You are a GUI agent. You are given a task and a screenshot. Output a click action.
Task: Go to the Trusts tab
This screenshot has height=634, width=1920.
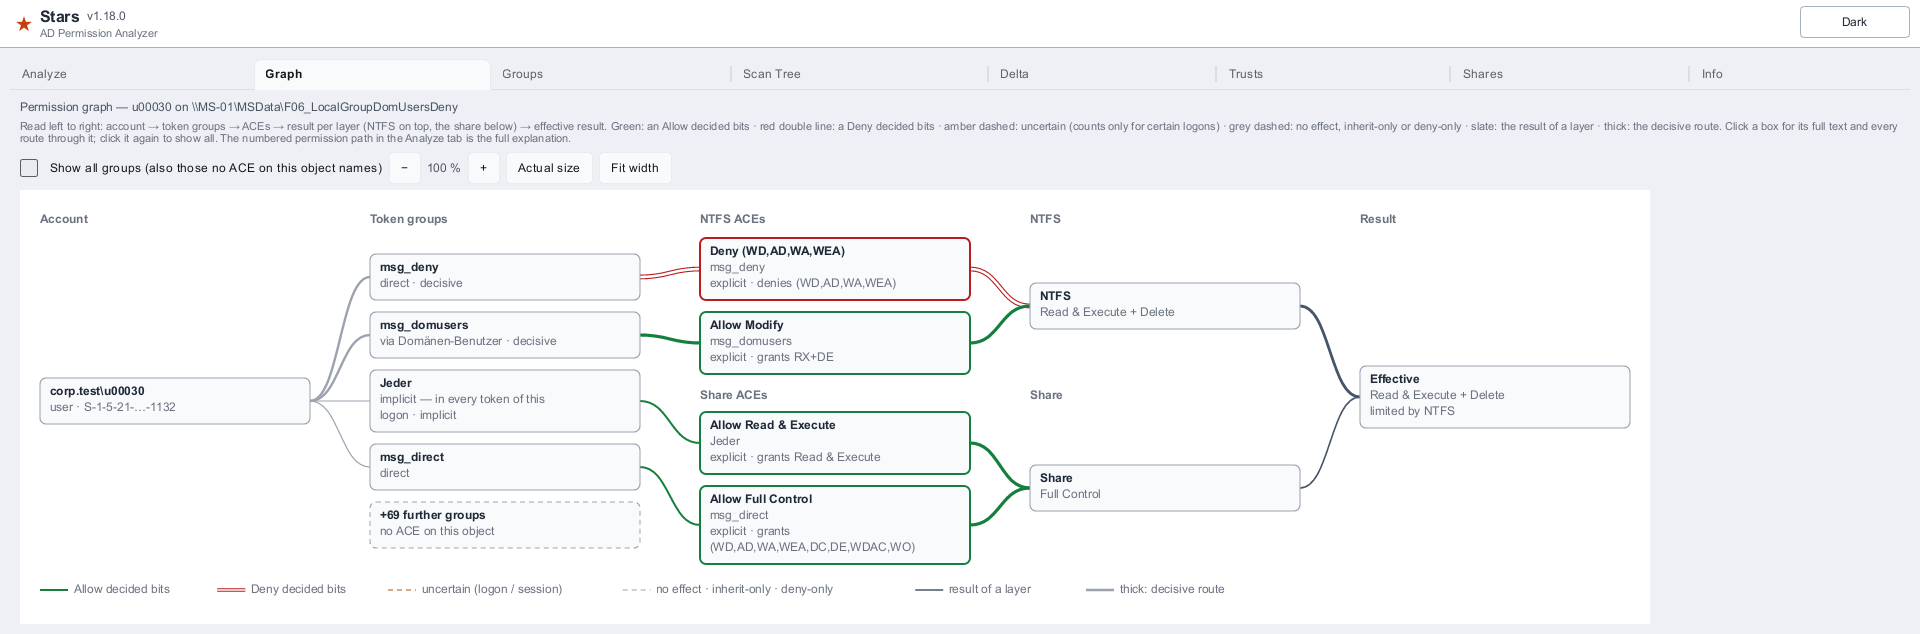pos(1246,74)
